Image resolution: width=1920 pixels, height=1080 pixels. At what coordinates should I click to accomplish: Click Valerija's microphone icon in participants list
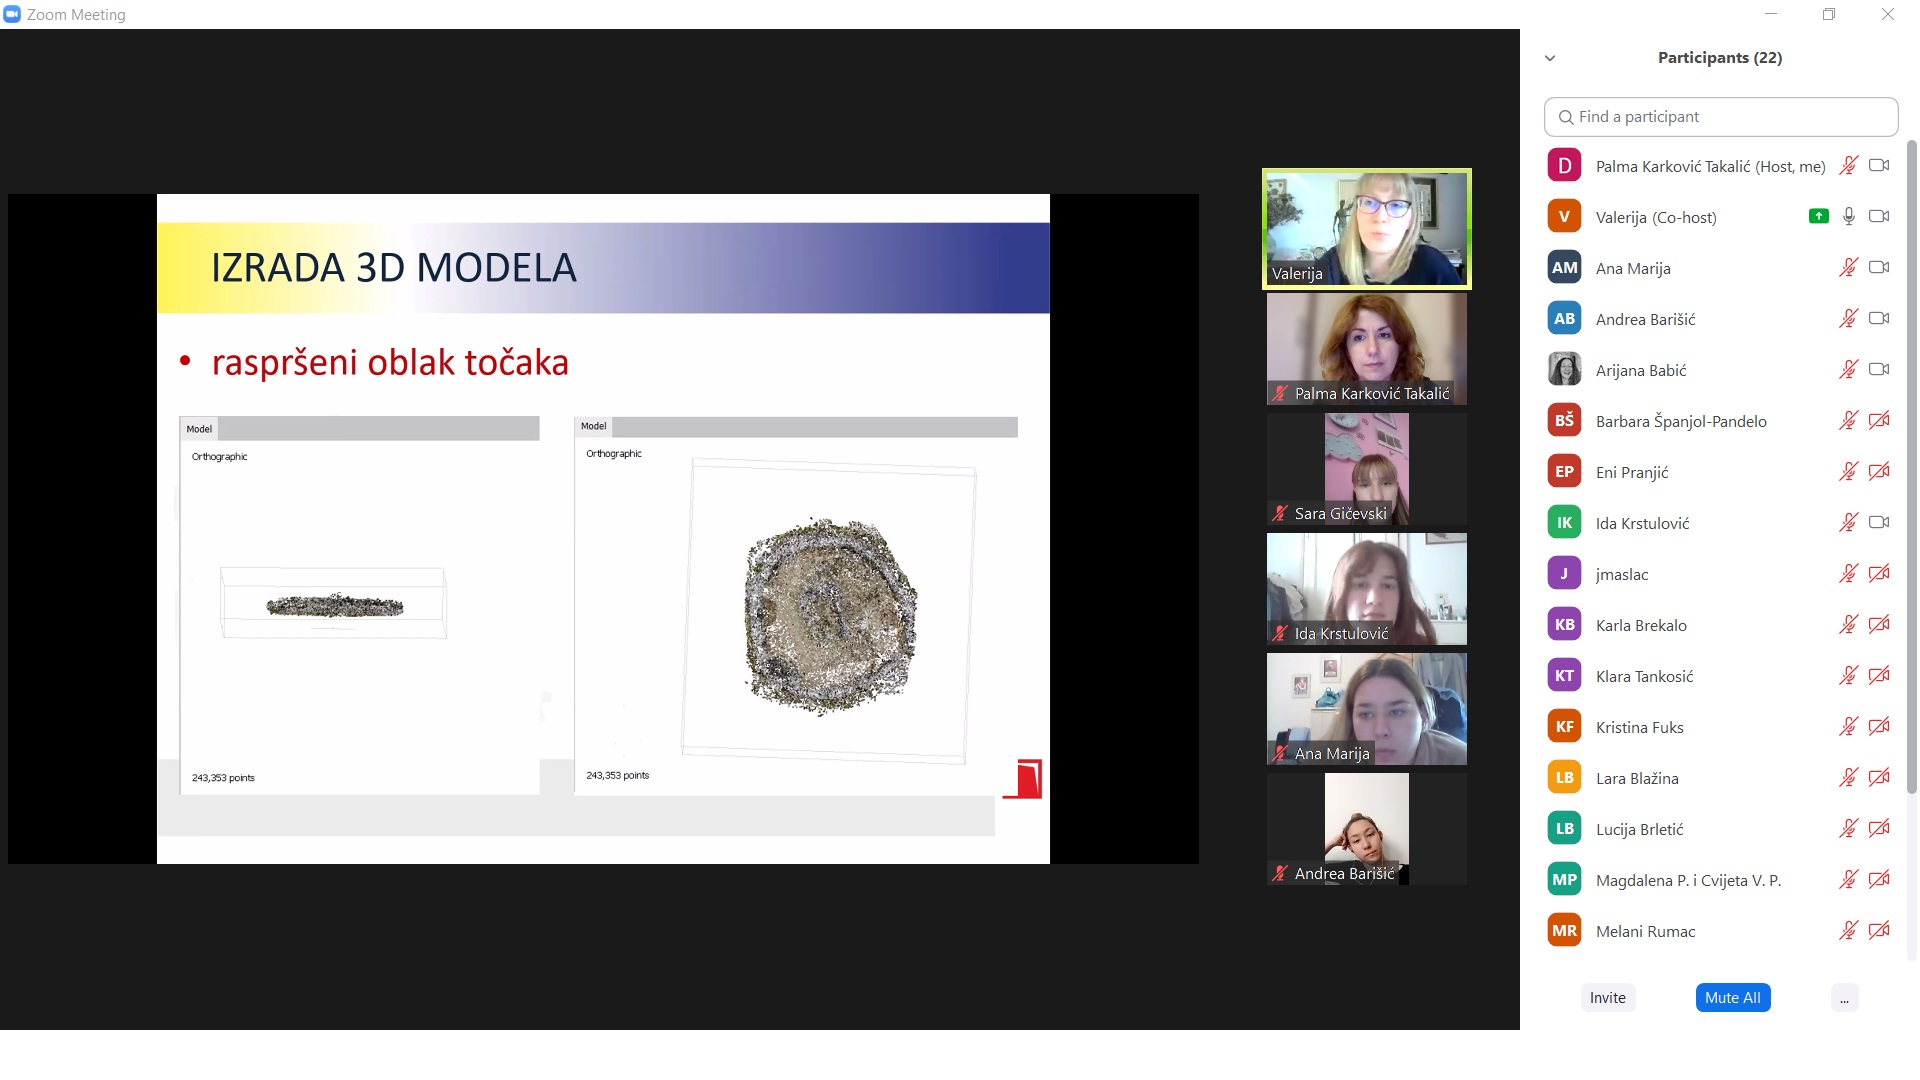(x=1848, y=216)
